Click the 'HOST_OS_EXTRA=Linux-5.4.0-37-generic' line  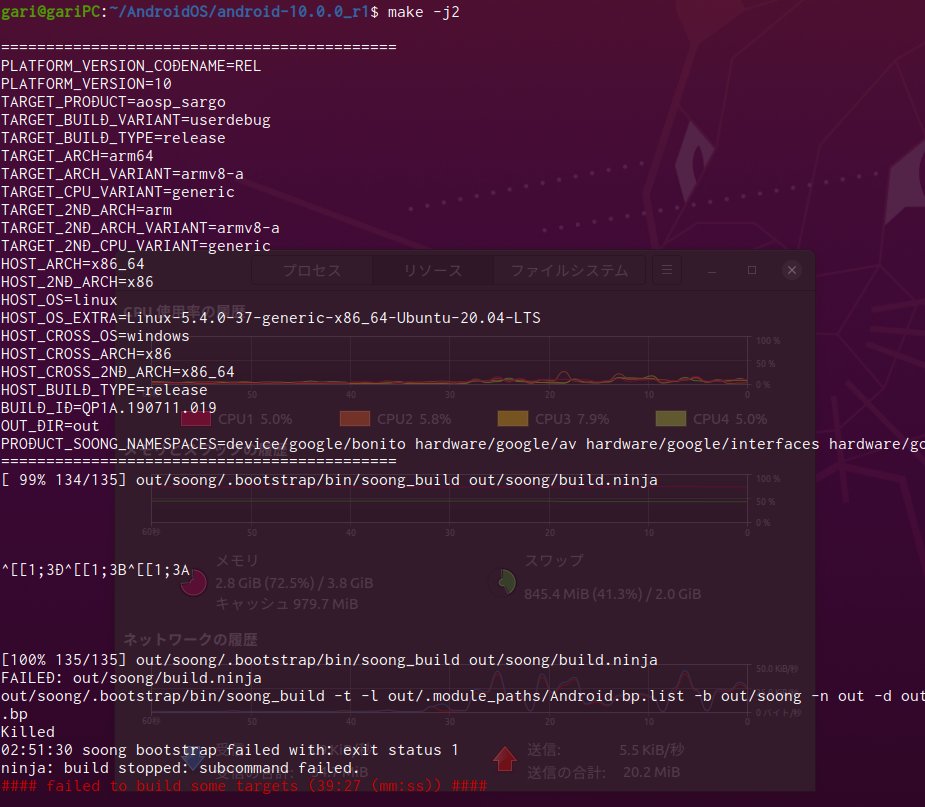271,317
